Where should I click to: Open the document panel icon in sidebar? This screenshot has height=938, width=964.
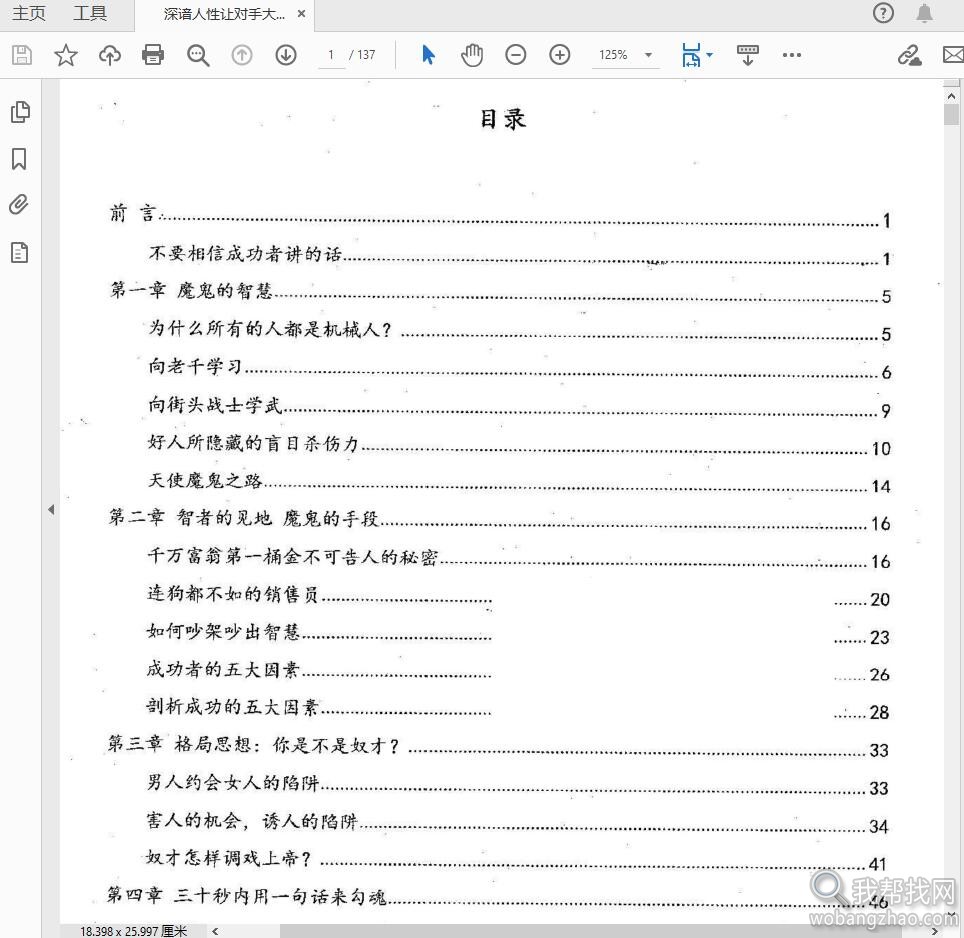click(x=19, y=252)
